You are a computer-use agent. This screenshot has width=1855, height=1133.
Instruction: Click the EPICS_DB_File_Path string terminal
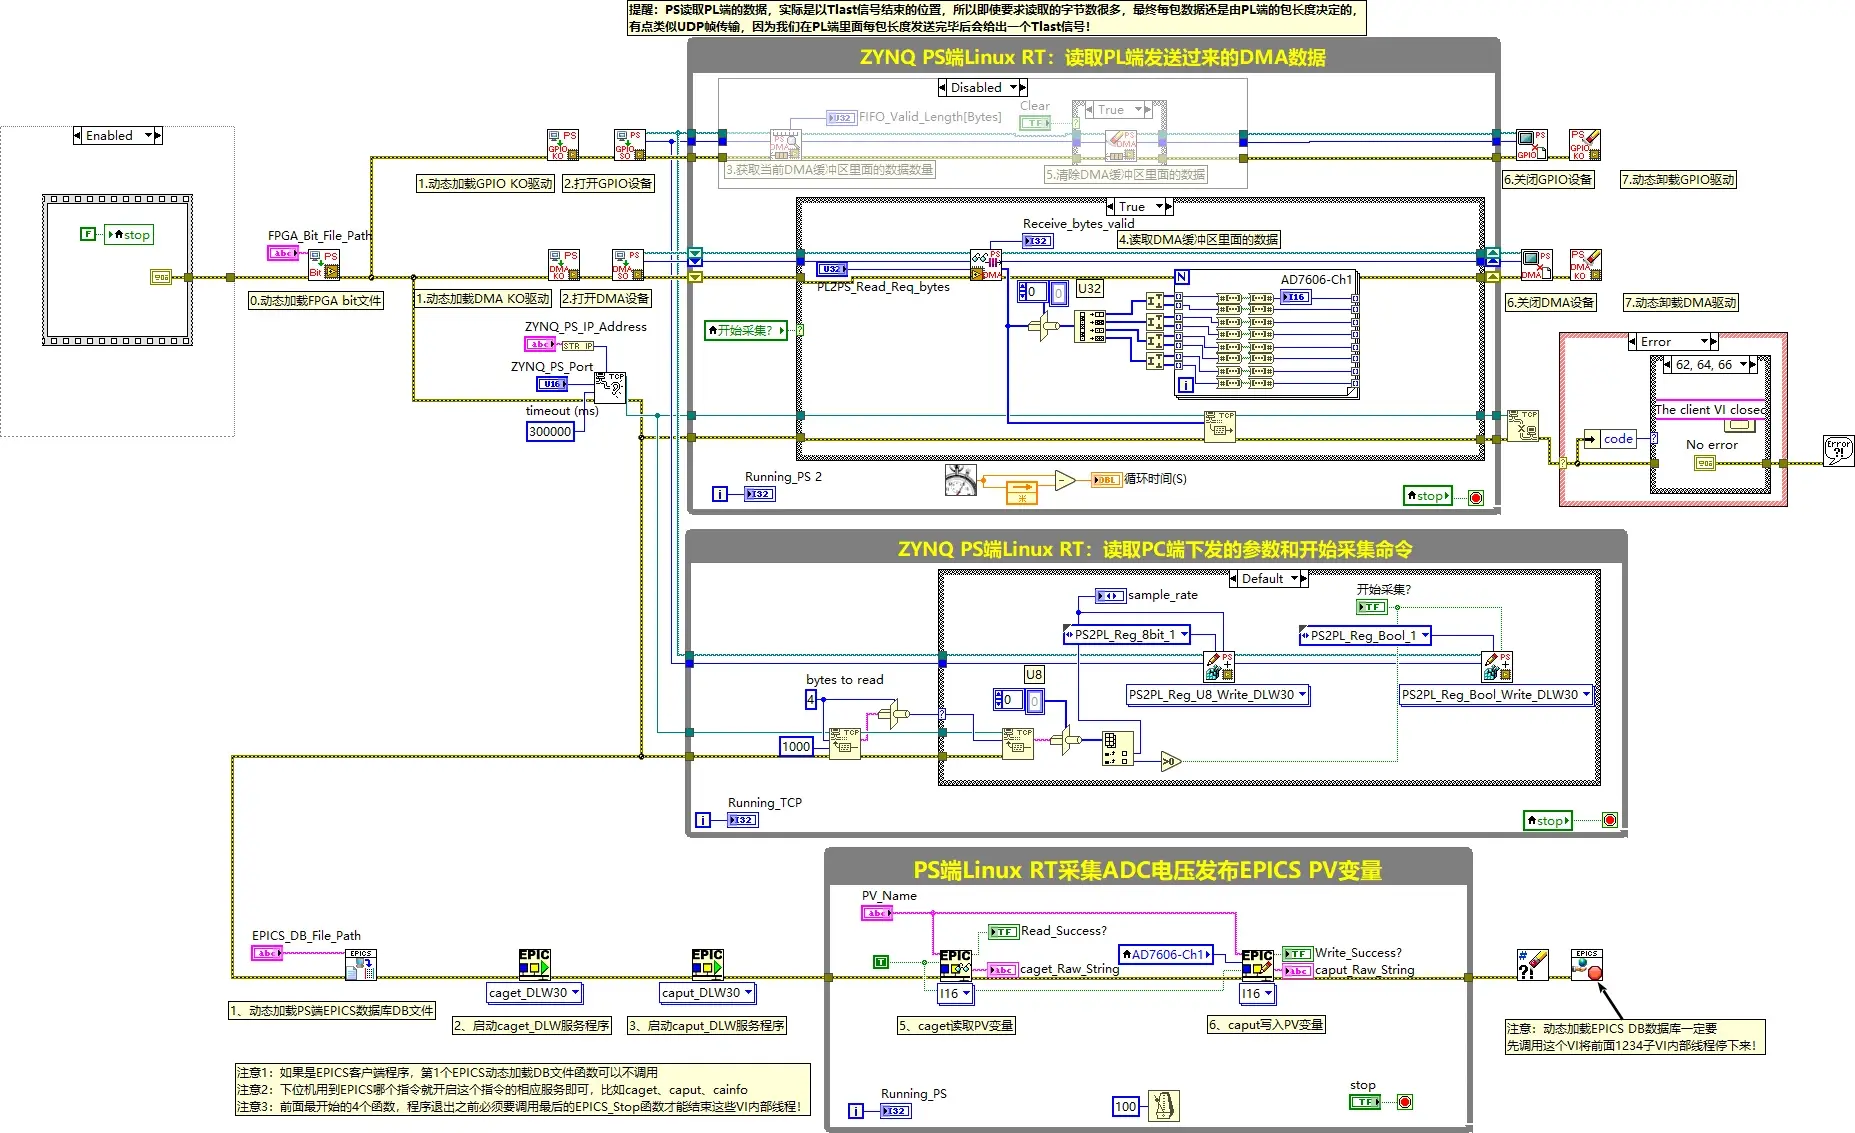click(267, 953)
